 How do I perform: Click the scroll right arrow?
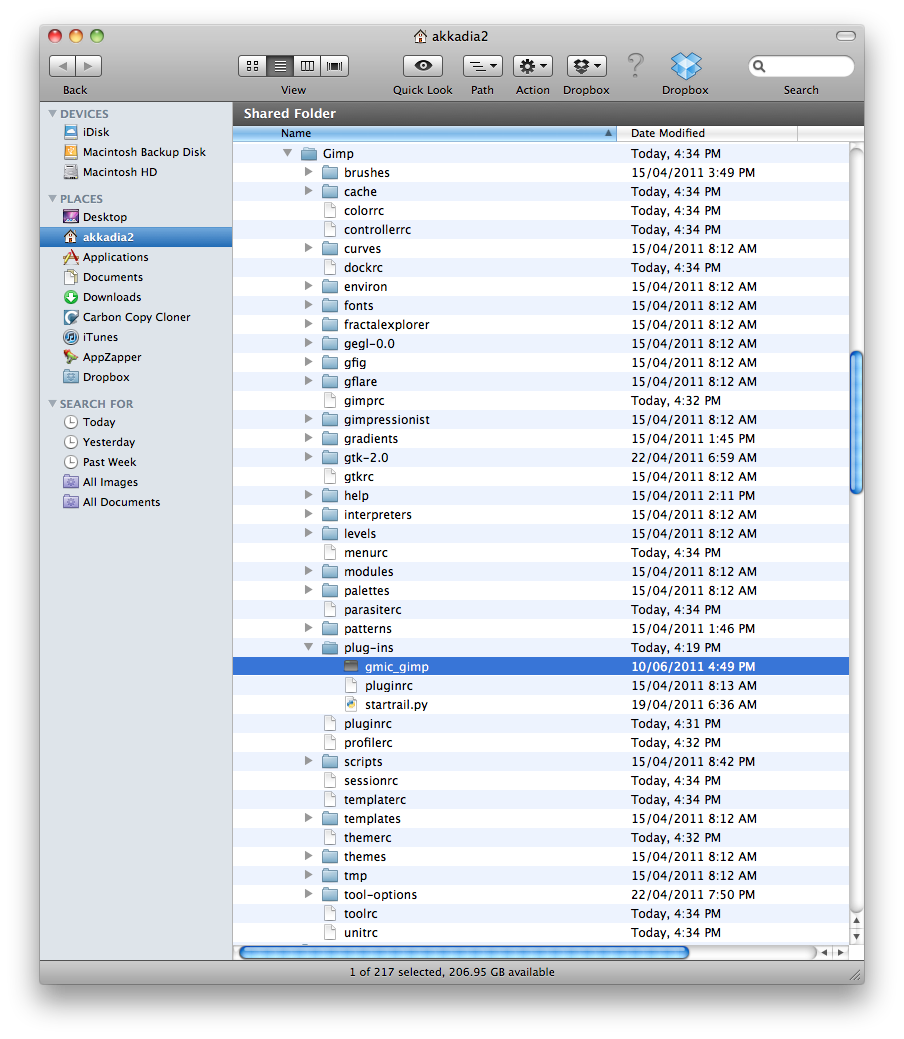[x=840, y=952]
